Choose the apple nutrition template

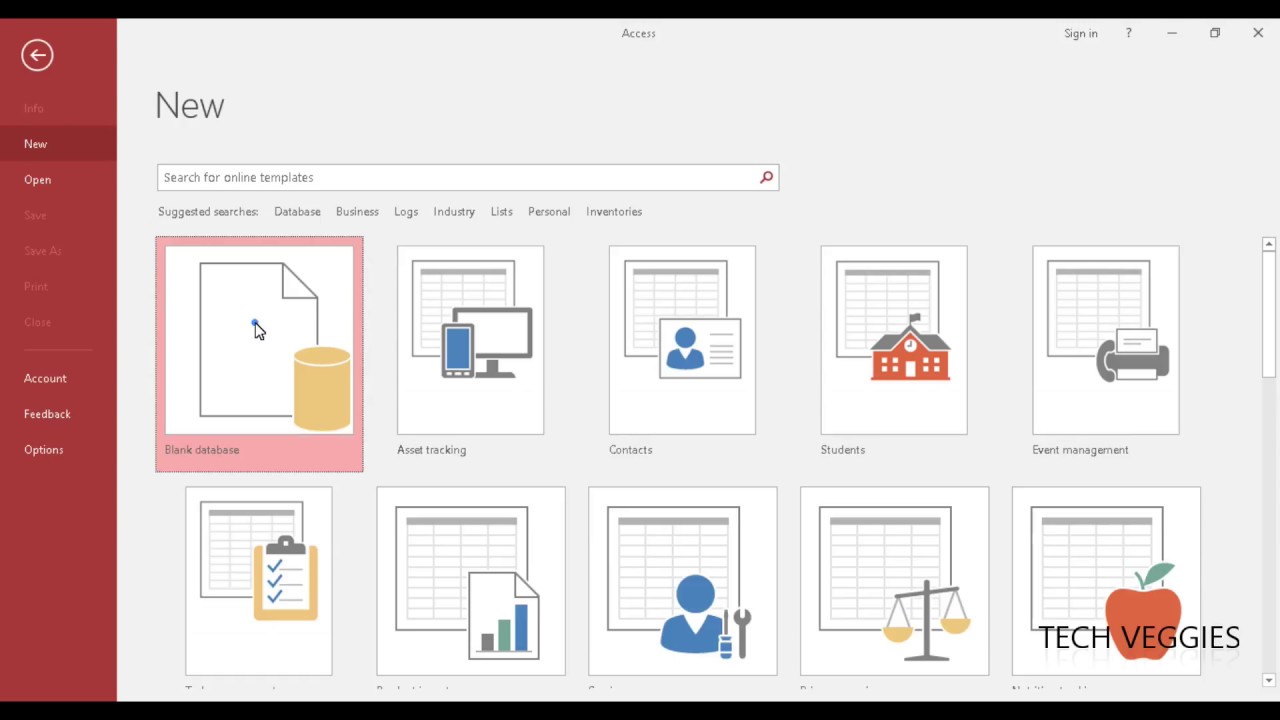pyautogui.click(x=1107, y=581)
